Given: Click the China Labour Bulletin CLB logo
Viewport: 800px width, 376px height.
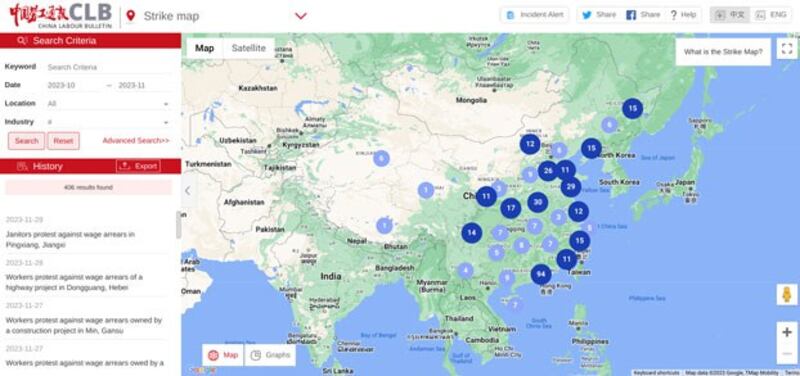Looking at the screenshot, I should pyautogui.click(x=60, y=15).
